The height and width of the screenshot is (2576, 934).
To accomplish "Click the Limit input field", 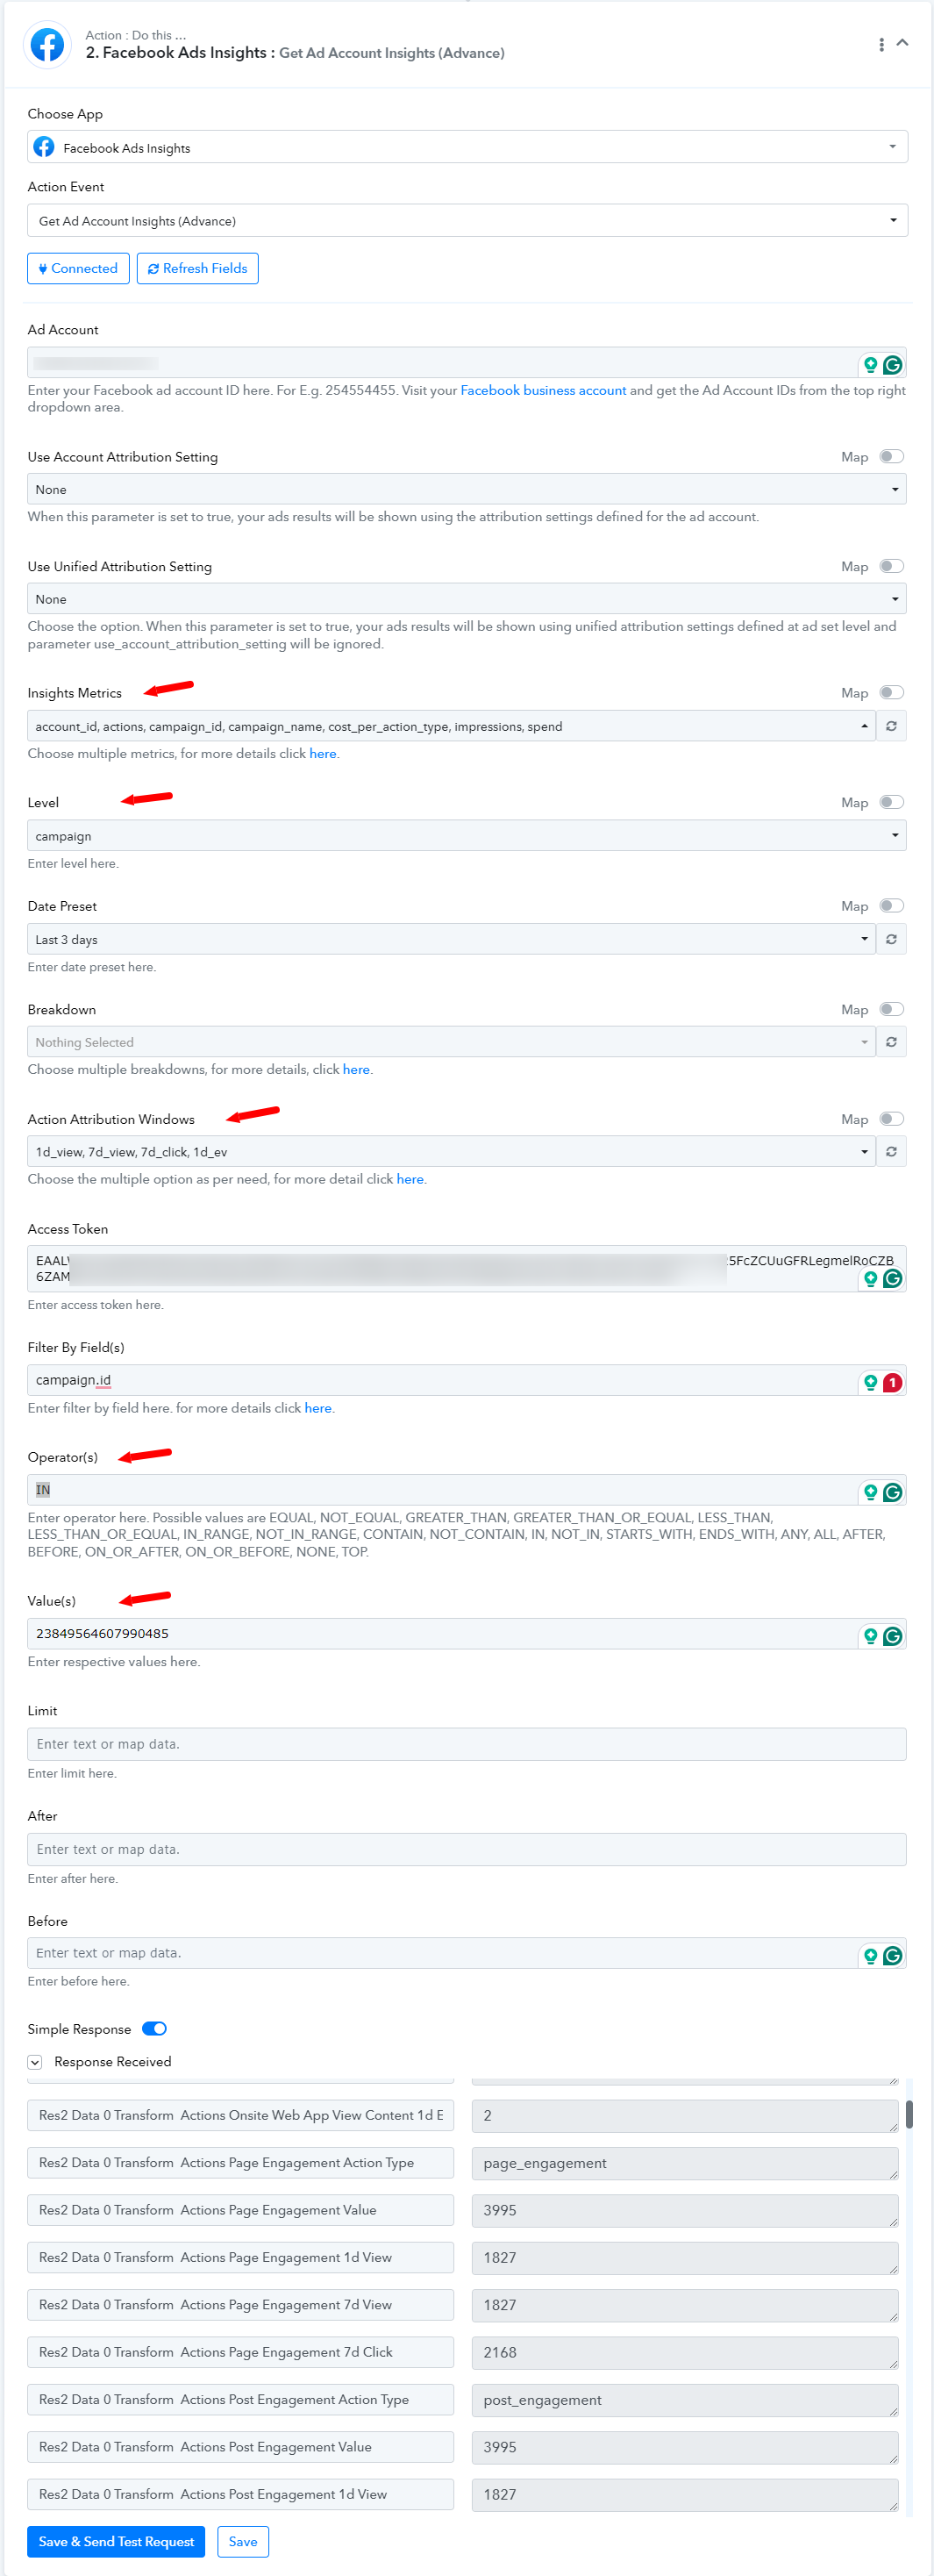I will [x=467, y=1744].
